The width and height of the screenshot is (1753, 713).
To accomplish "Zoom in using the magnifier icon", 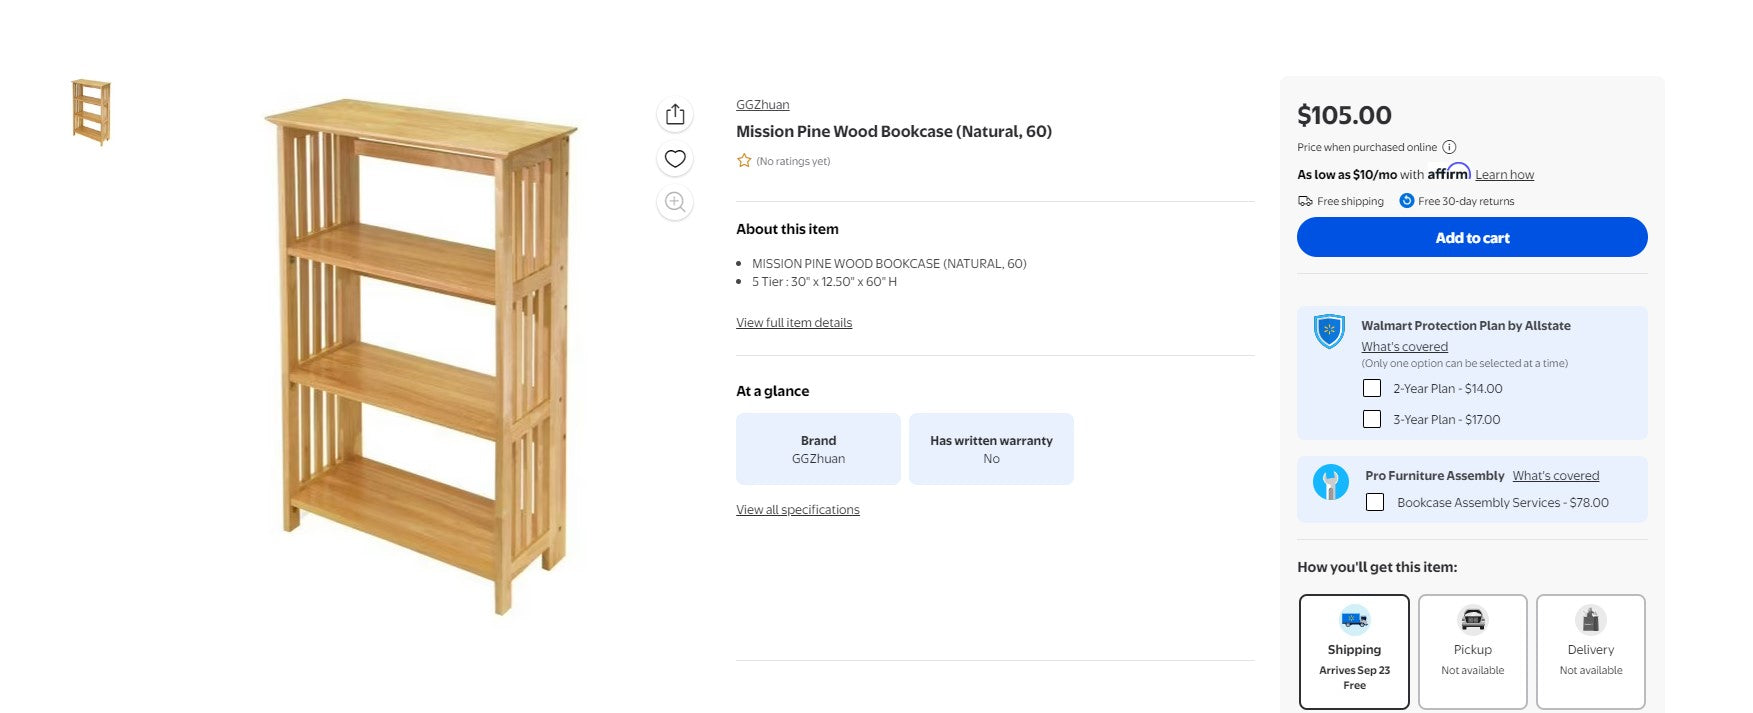I will [x=675, y=202].
